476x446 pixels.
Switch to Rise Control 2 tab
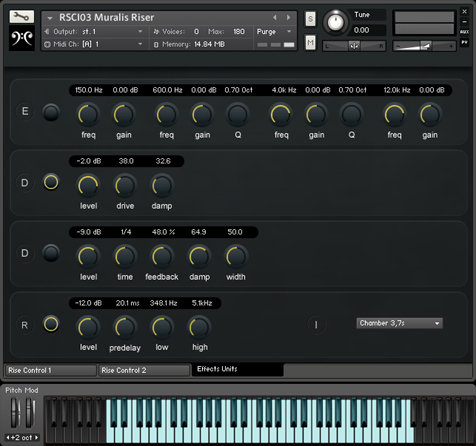[x=144, y=370]
